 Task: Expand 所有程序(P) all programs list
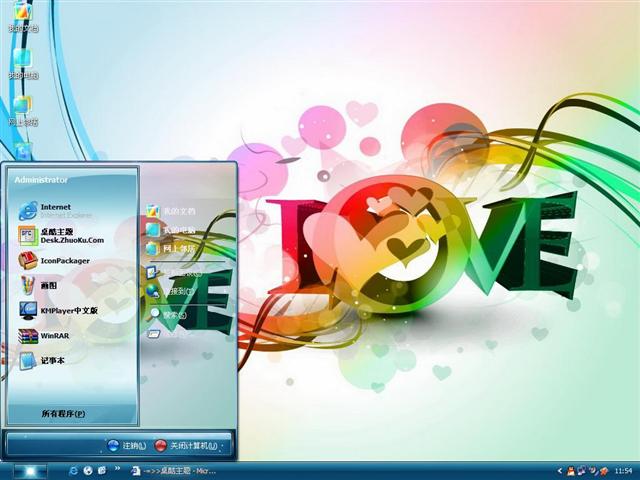pyautogui.click(x=63, y=413)
